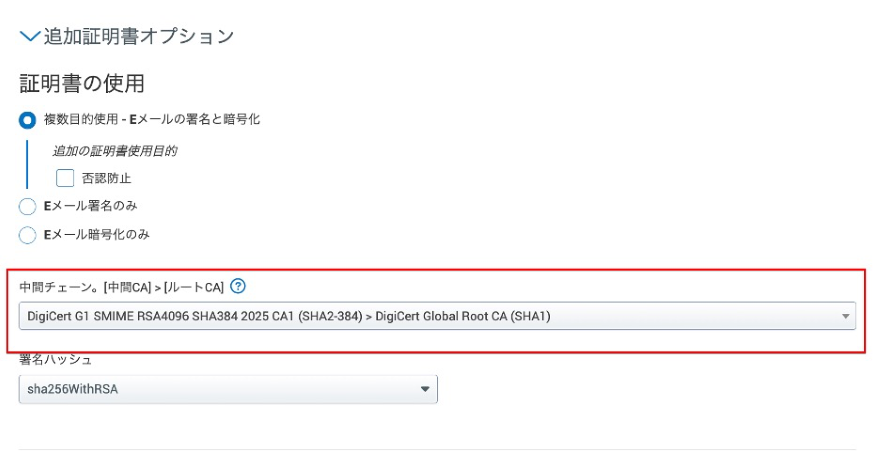This screenshot has width=880, height=455.
Task: Open the DigiCert G1 SMIME intermediate chain dropdown
Action: [437, 316]
